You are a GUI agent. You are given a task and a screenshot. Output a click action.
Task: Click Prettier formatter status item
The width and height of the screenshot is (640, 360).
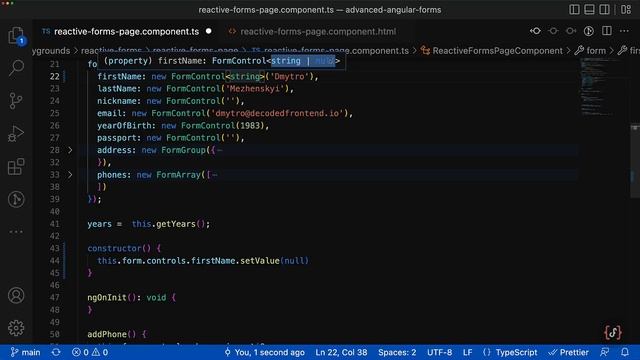pyautogui.click(x=569, y=352)
